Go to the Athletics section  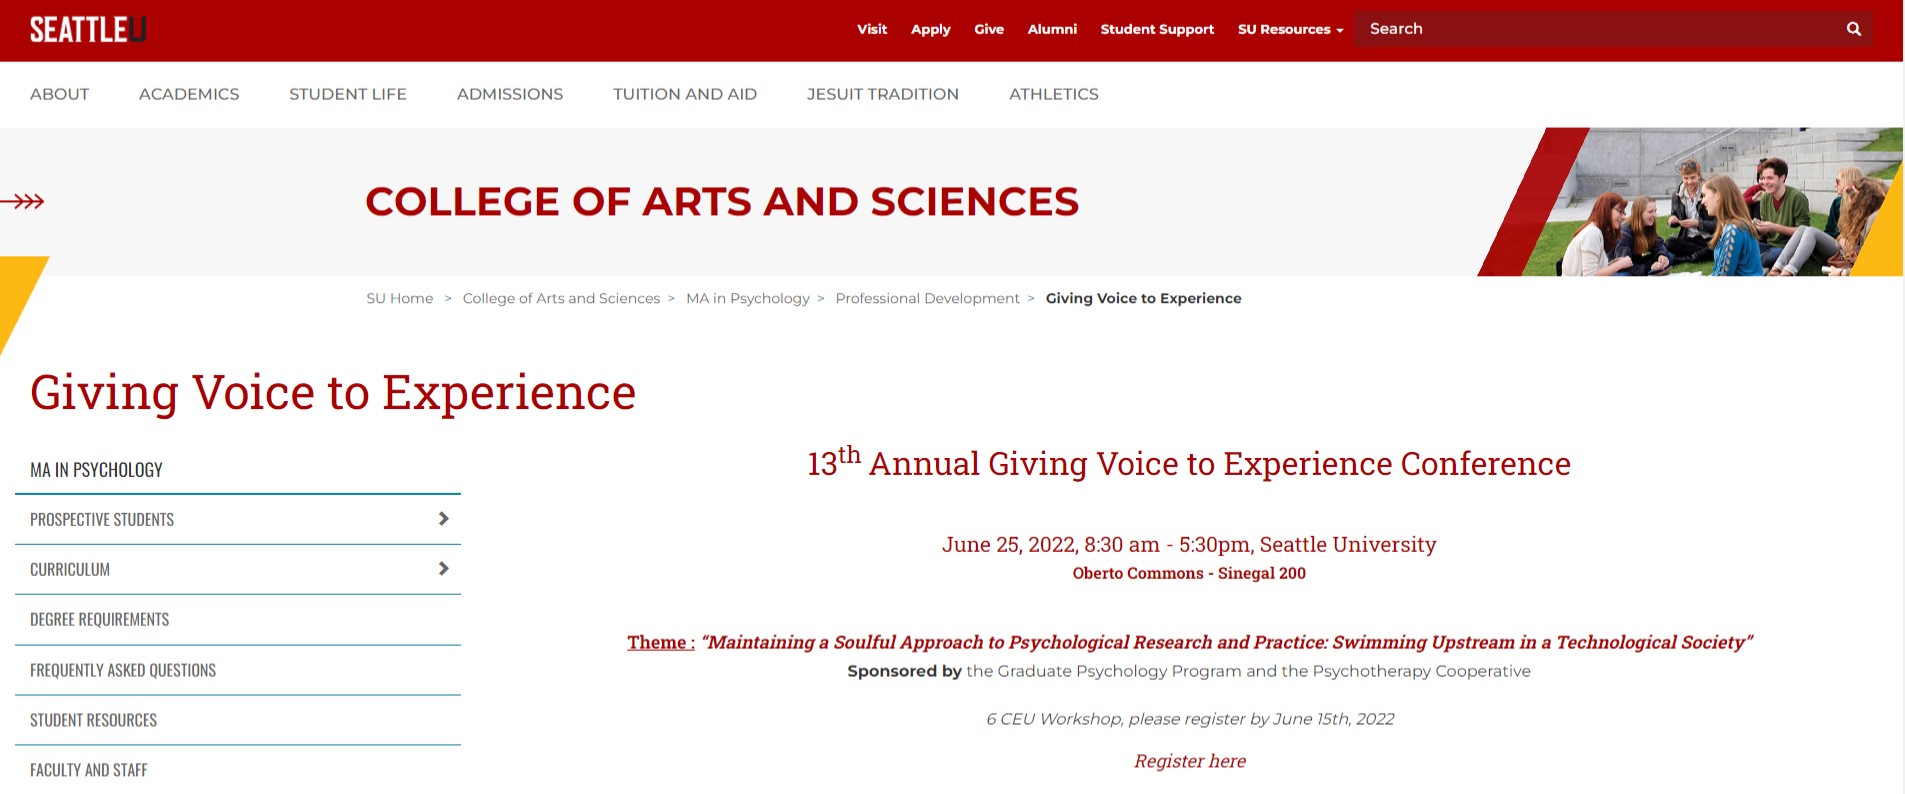pyautogui.click(x=1053, y=94)
